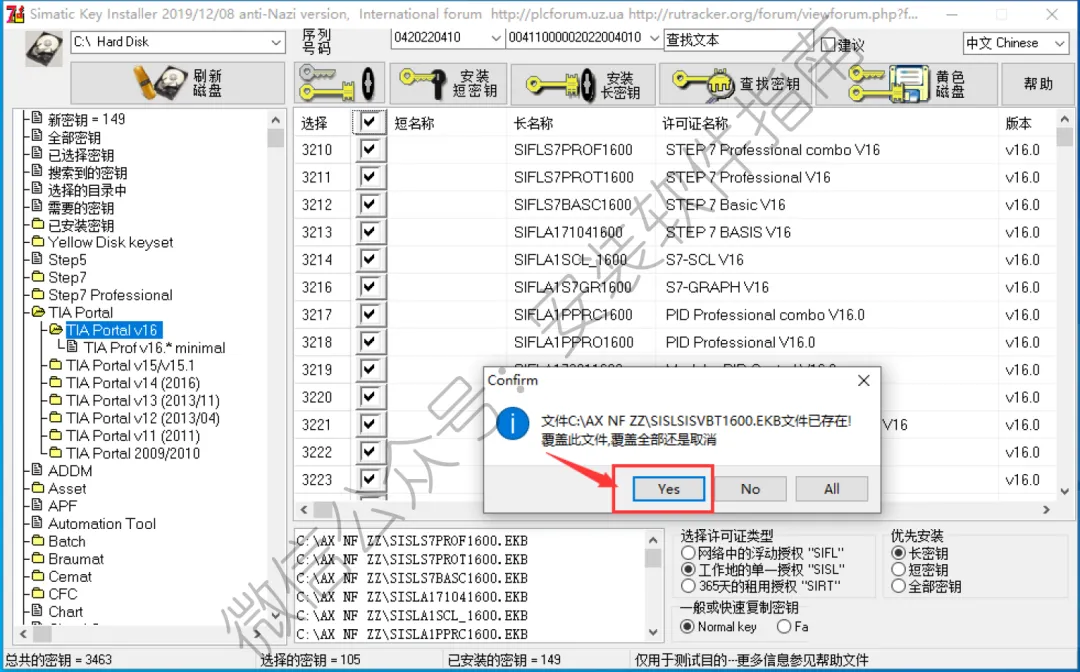Select the 全部密钥 priority radio option
The height and width of the screenshot is (672, 1080).
click(898, 586)
